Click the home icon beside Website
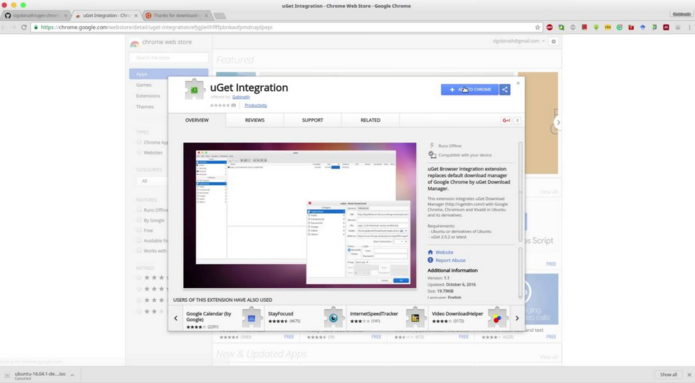 (430, 252)
